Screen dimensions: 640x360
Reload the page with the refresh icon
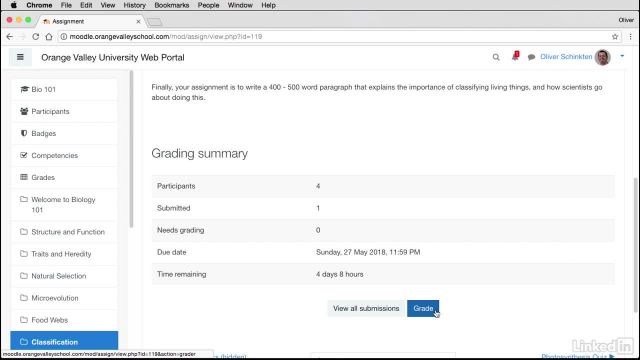(x=36, y=37)
